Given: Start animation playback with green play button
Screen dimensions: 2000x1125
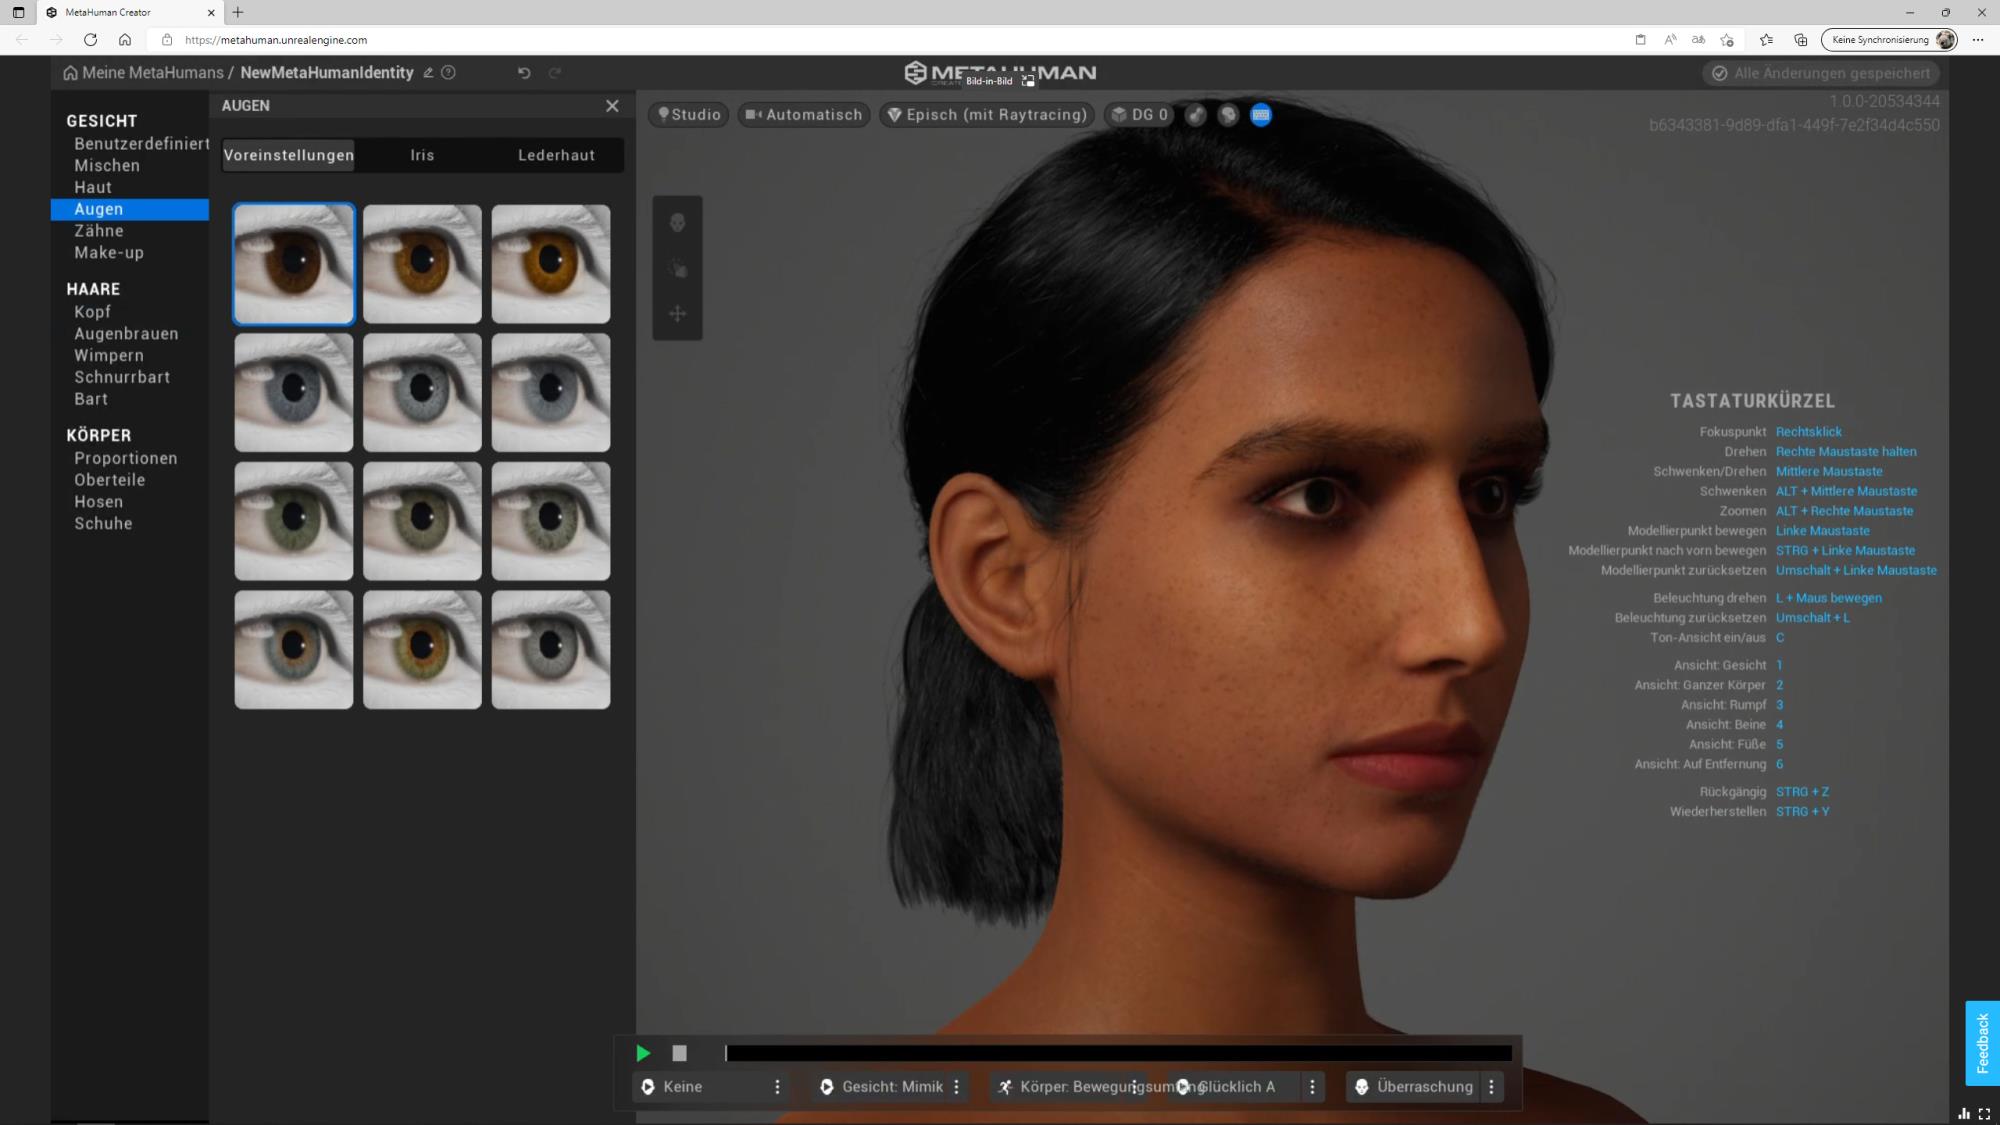Looking at the screenshot, I should (643, 1053).
